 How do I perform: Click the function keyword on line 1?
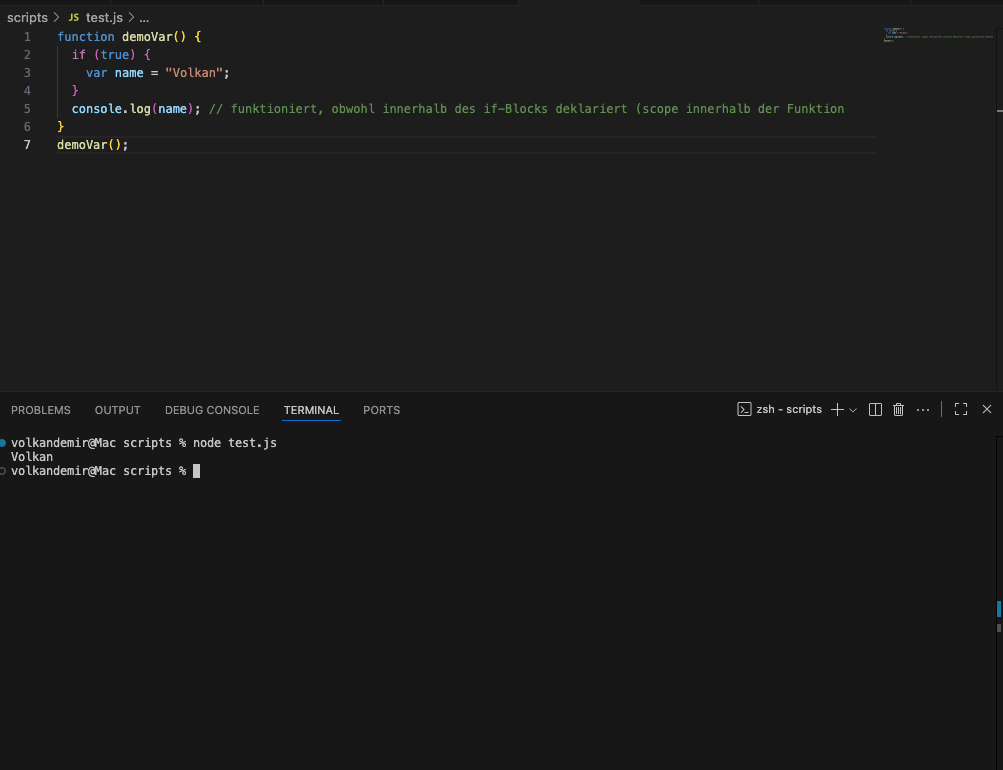(86, 37)
